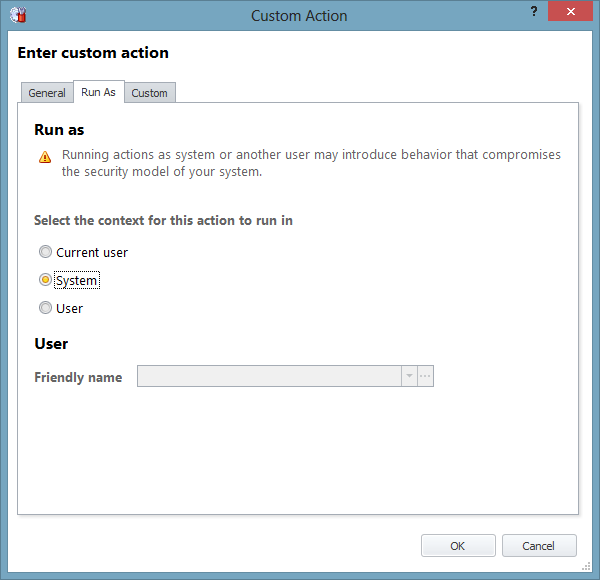This screenshot has height=580, width=600.
Task: Select the System radio button
Action: coord(45,280)
